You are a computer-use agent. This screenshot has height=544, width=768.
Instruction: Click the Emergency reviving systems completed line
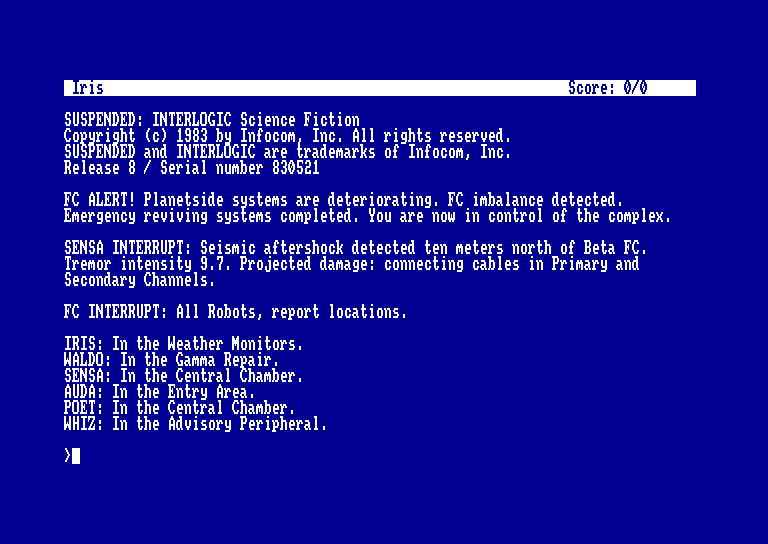point(367,216)
